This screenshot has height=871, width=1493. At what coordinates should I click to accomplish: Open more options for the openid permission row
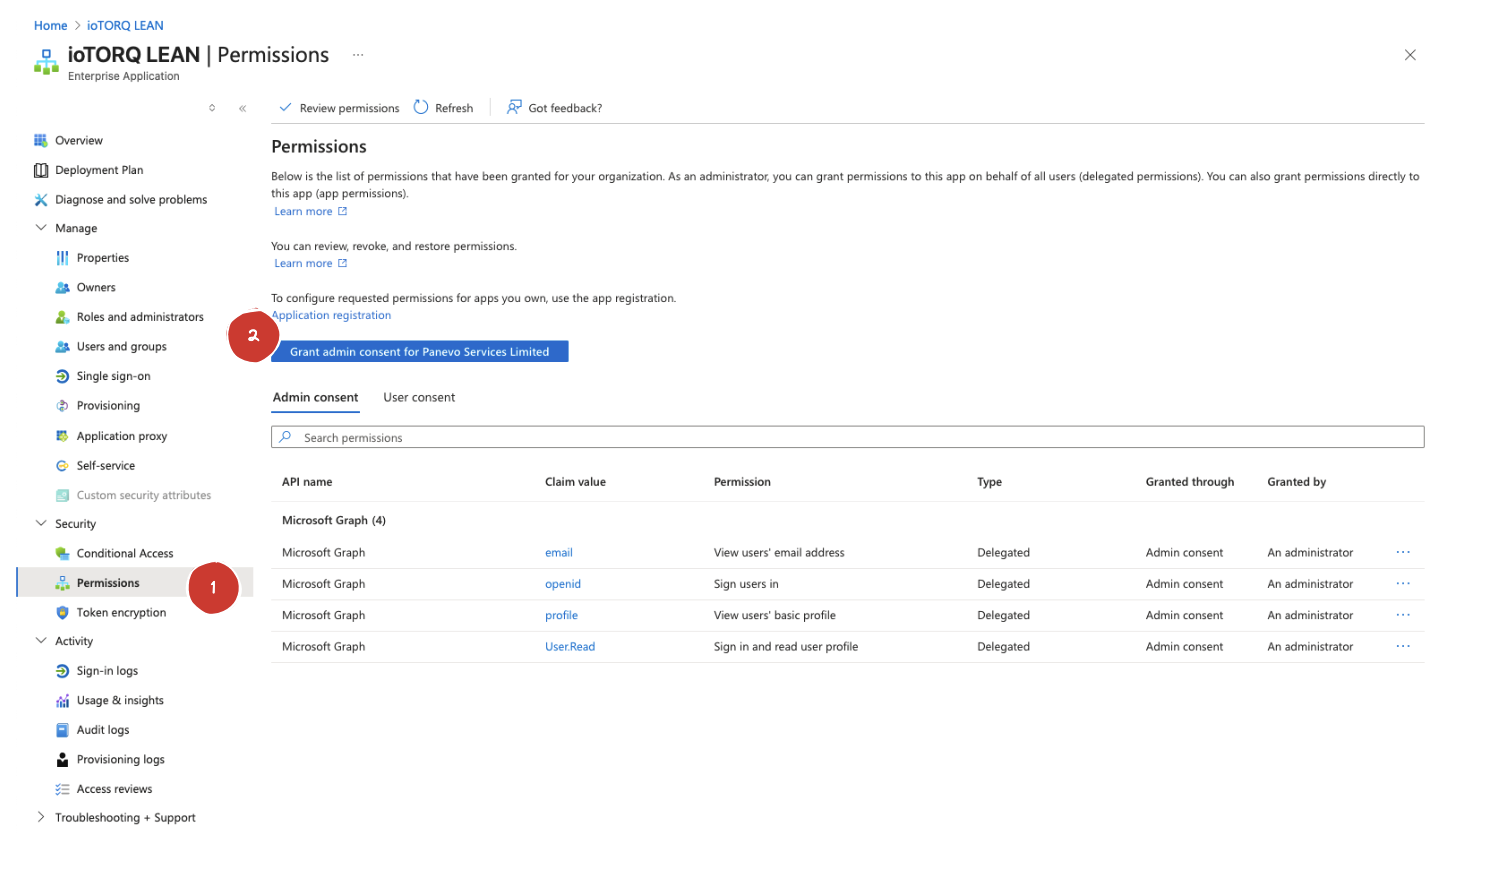coord(1403,583)
